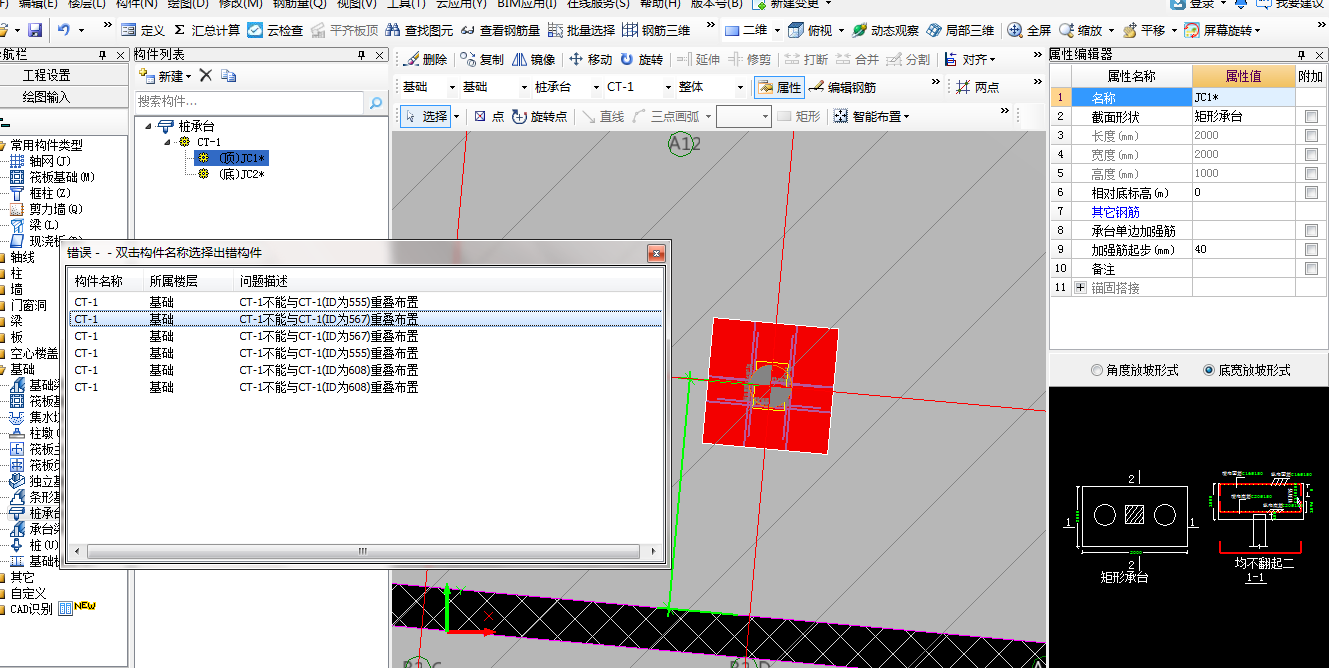The image size is (1329, 668).
Task: Choose the 两点 two-point tool
Action: [977, 87]
